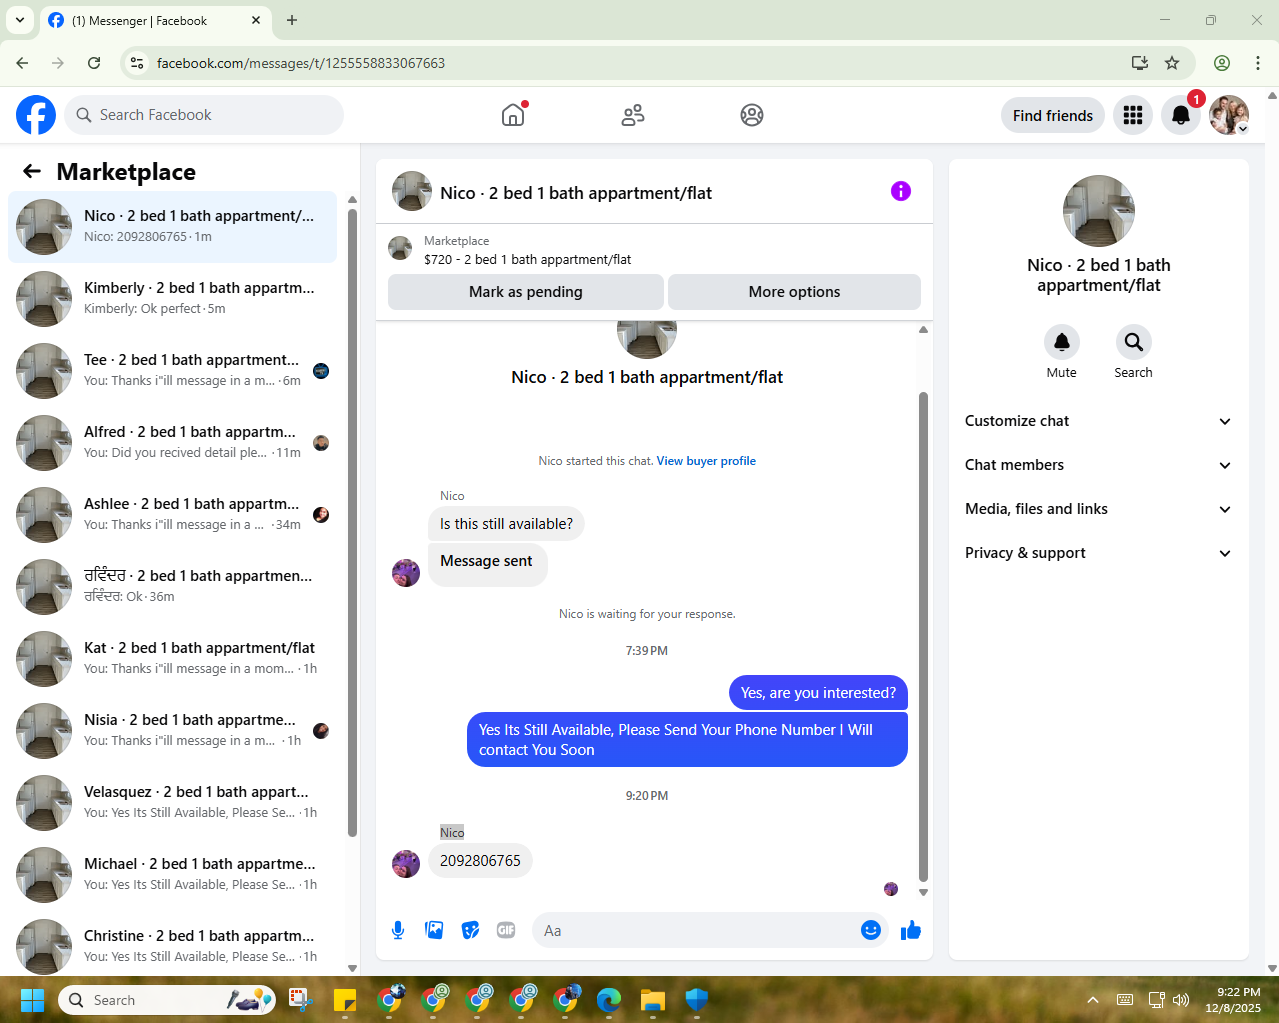The width and height of the screenshot is (1279, 1023).
Task: Install app icon in address bar
Action: pos(1140,63)
